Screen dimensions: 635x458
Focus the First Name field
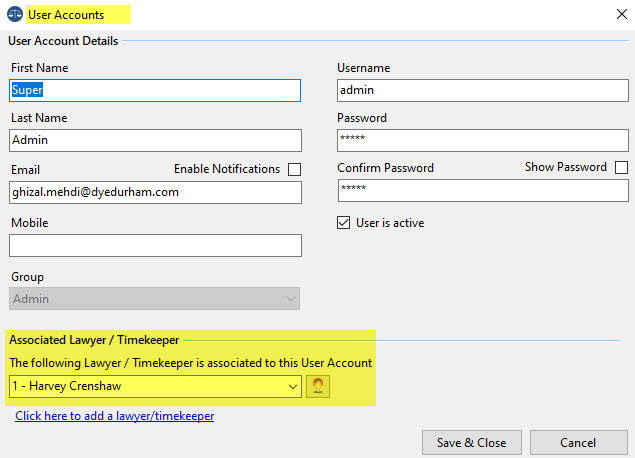point(155,90)
